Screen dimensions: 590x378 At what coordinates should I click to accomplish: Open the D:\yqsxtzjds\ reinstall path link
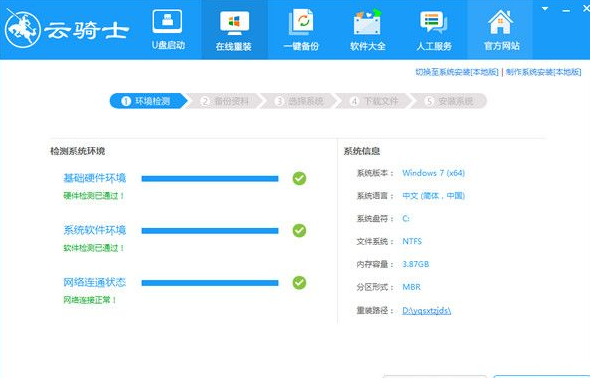426,310
